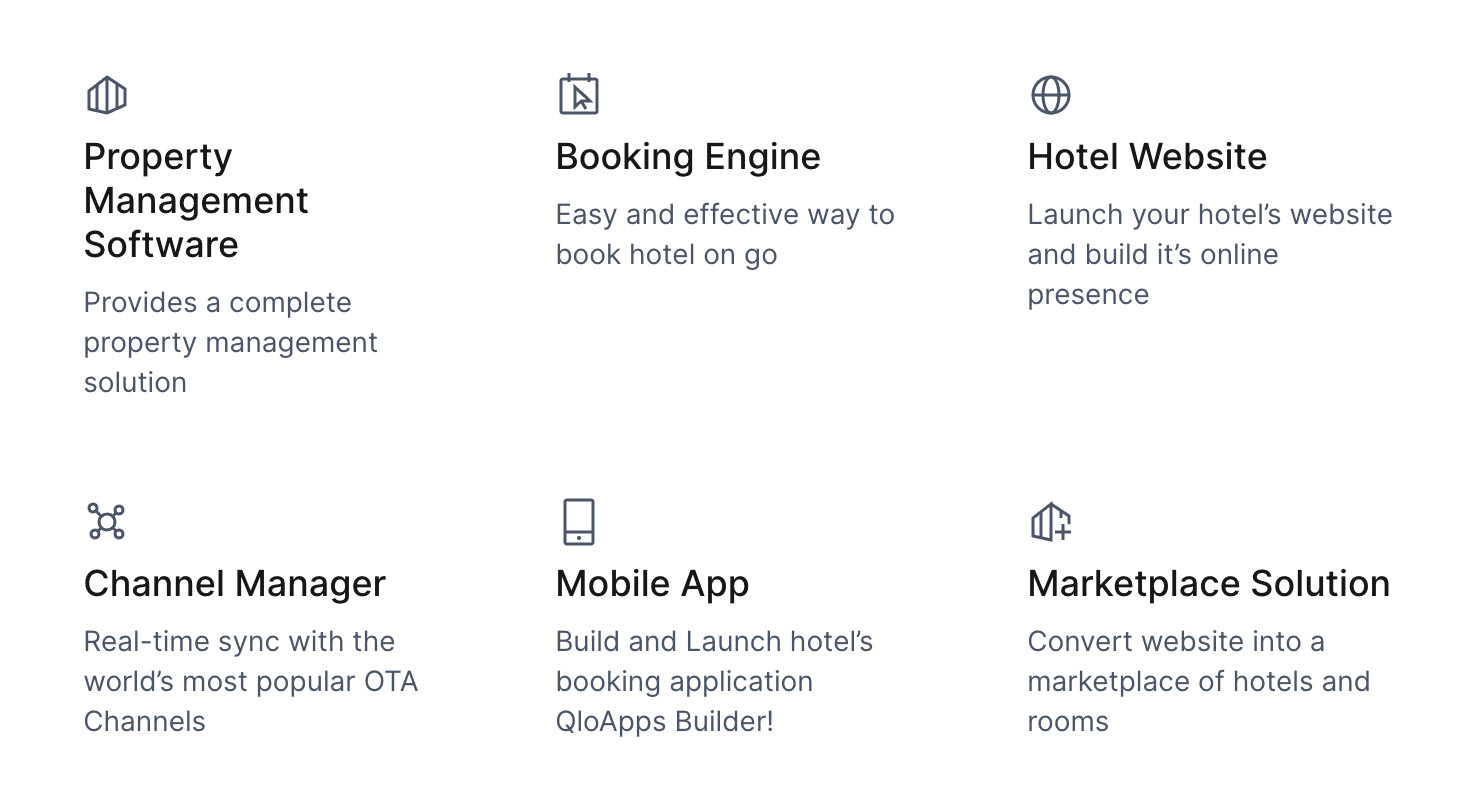Click the Marketplace Solution building-plus icon

1050,522
